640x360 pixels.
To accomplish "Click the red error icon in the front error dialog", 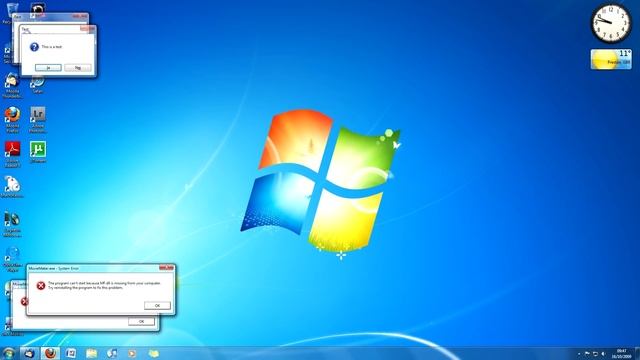I will tap(41, 285).
